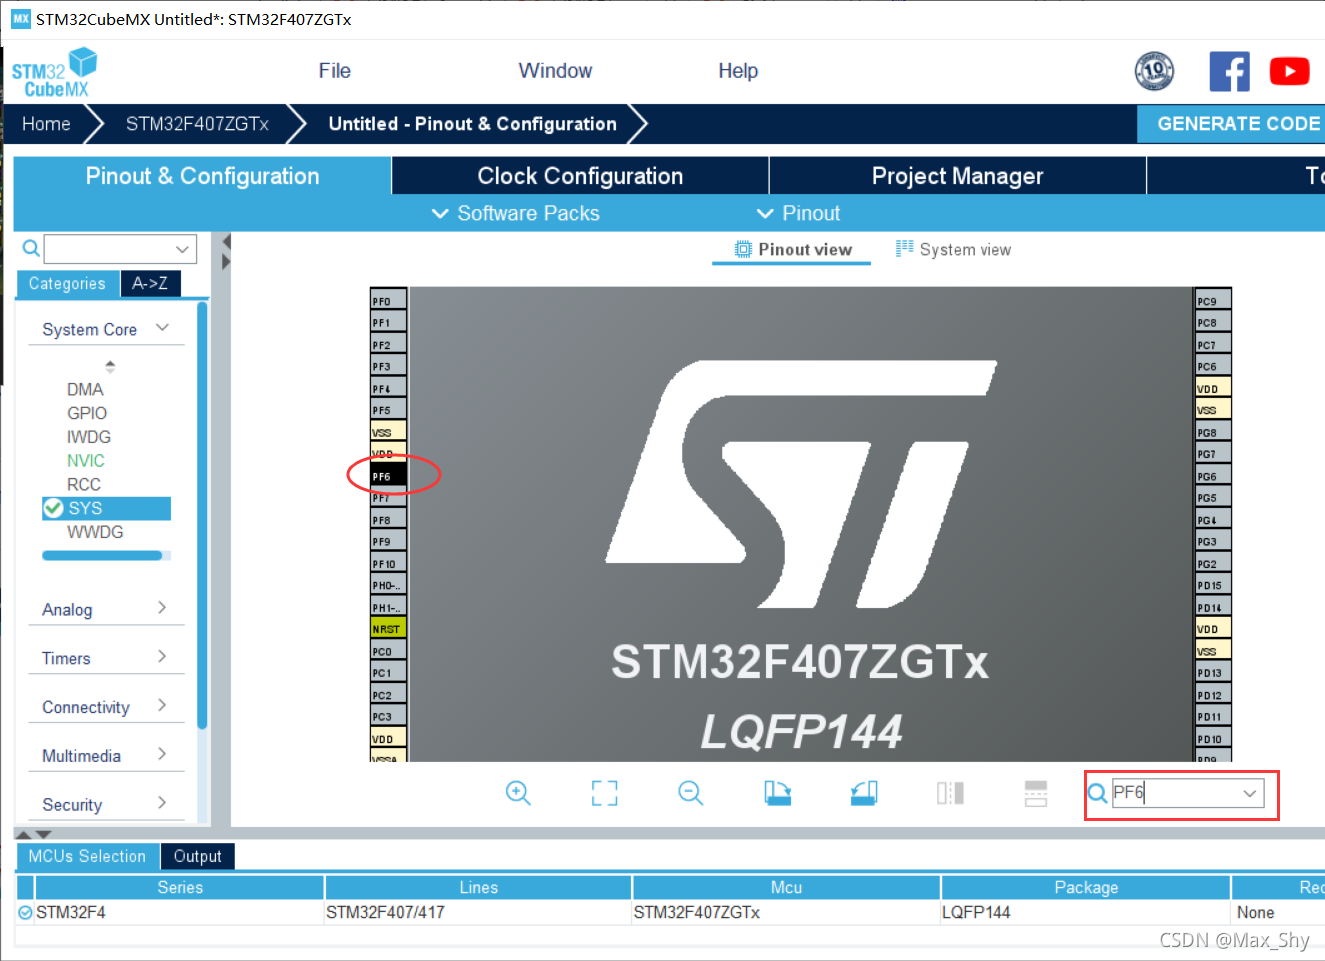Select NVIC in System Core
This screenshot has width=1325, height=961.
point(86,461)
